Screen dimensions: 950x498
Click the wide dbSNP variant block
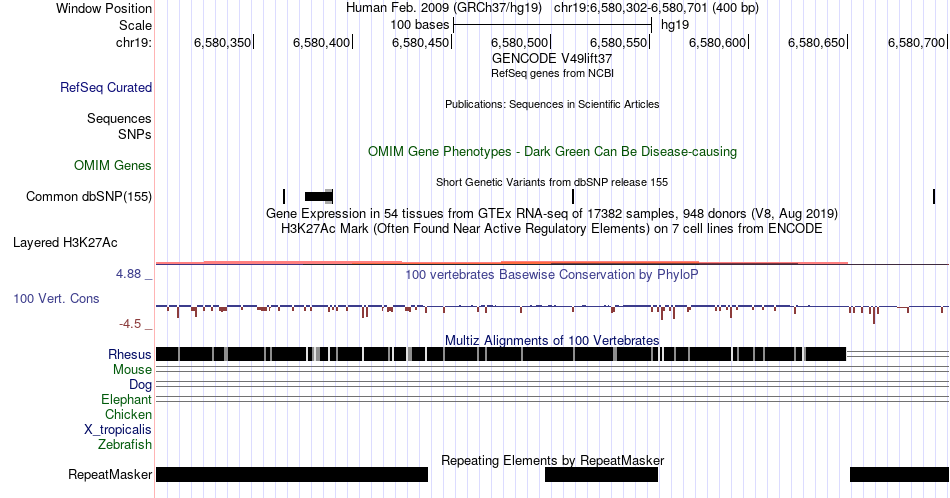click(319, 196)
